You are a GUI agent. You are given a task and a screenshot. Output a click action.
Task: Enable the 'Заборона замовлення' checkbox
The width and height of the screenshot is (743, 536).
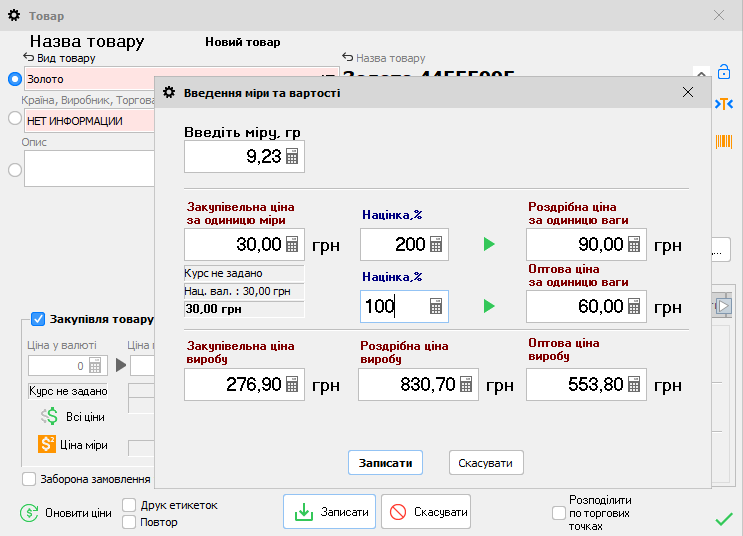[x=29, y=479]
